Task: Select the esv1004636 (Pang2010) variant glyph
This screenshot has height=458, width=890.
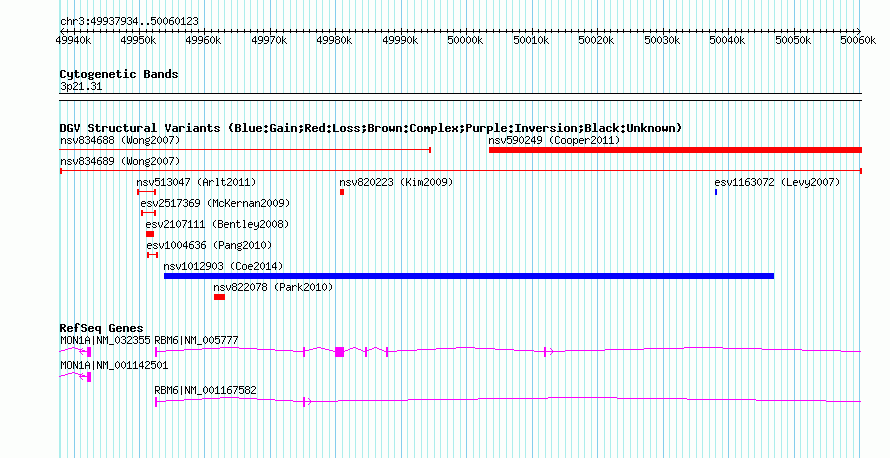Action: pyautogui.click(x=152, y=255)
